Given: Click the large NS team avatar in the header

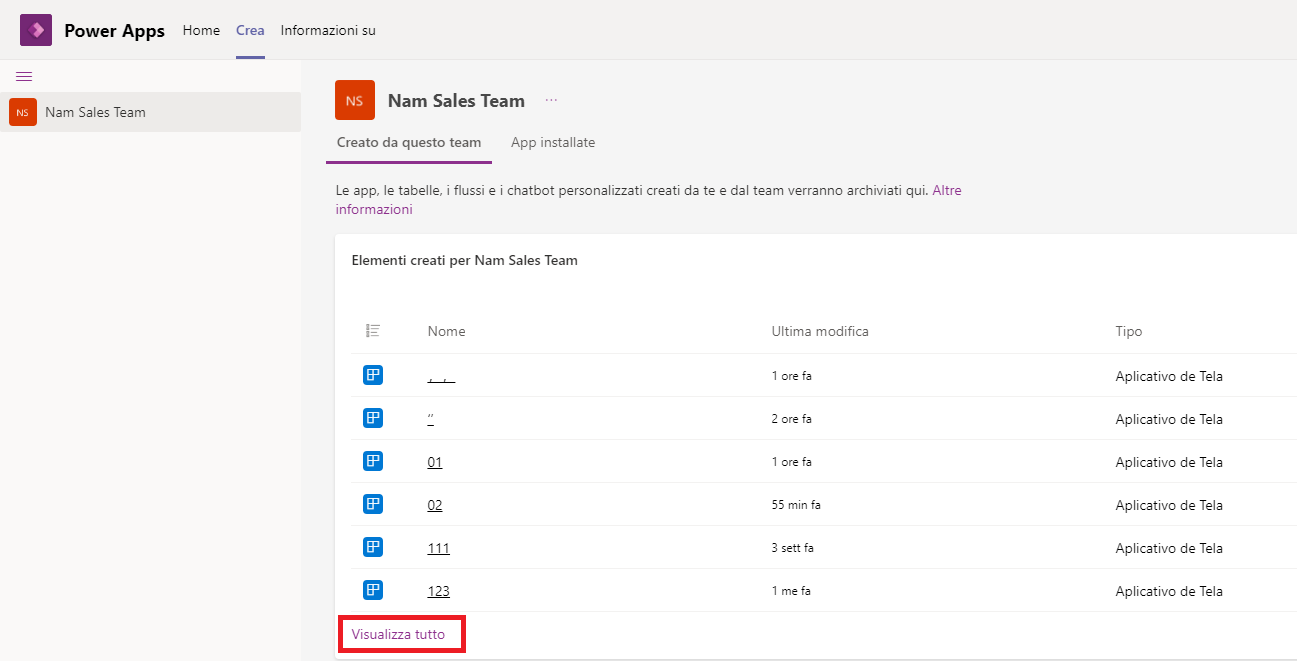Looking at the screenshot, I should tap(355, 100).
